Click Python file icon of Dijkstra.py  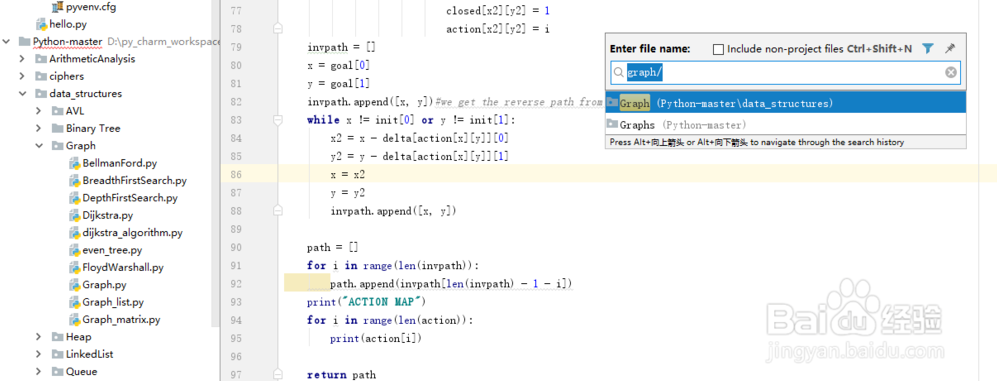(x=74, y=216)
